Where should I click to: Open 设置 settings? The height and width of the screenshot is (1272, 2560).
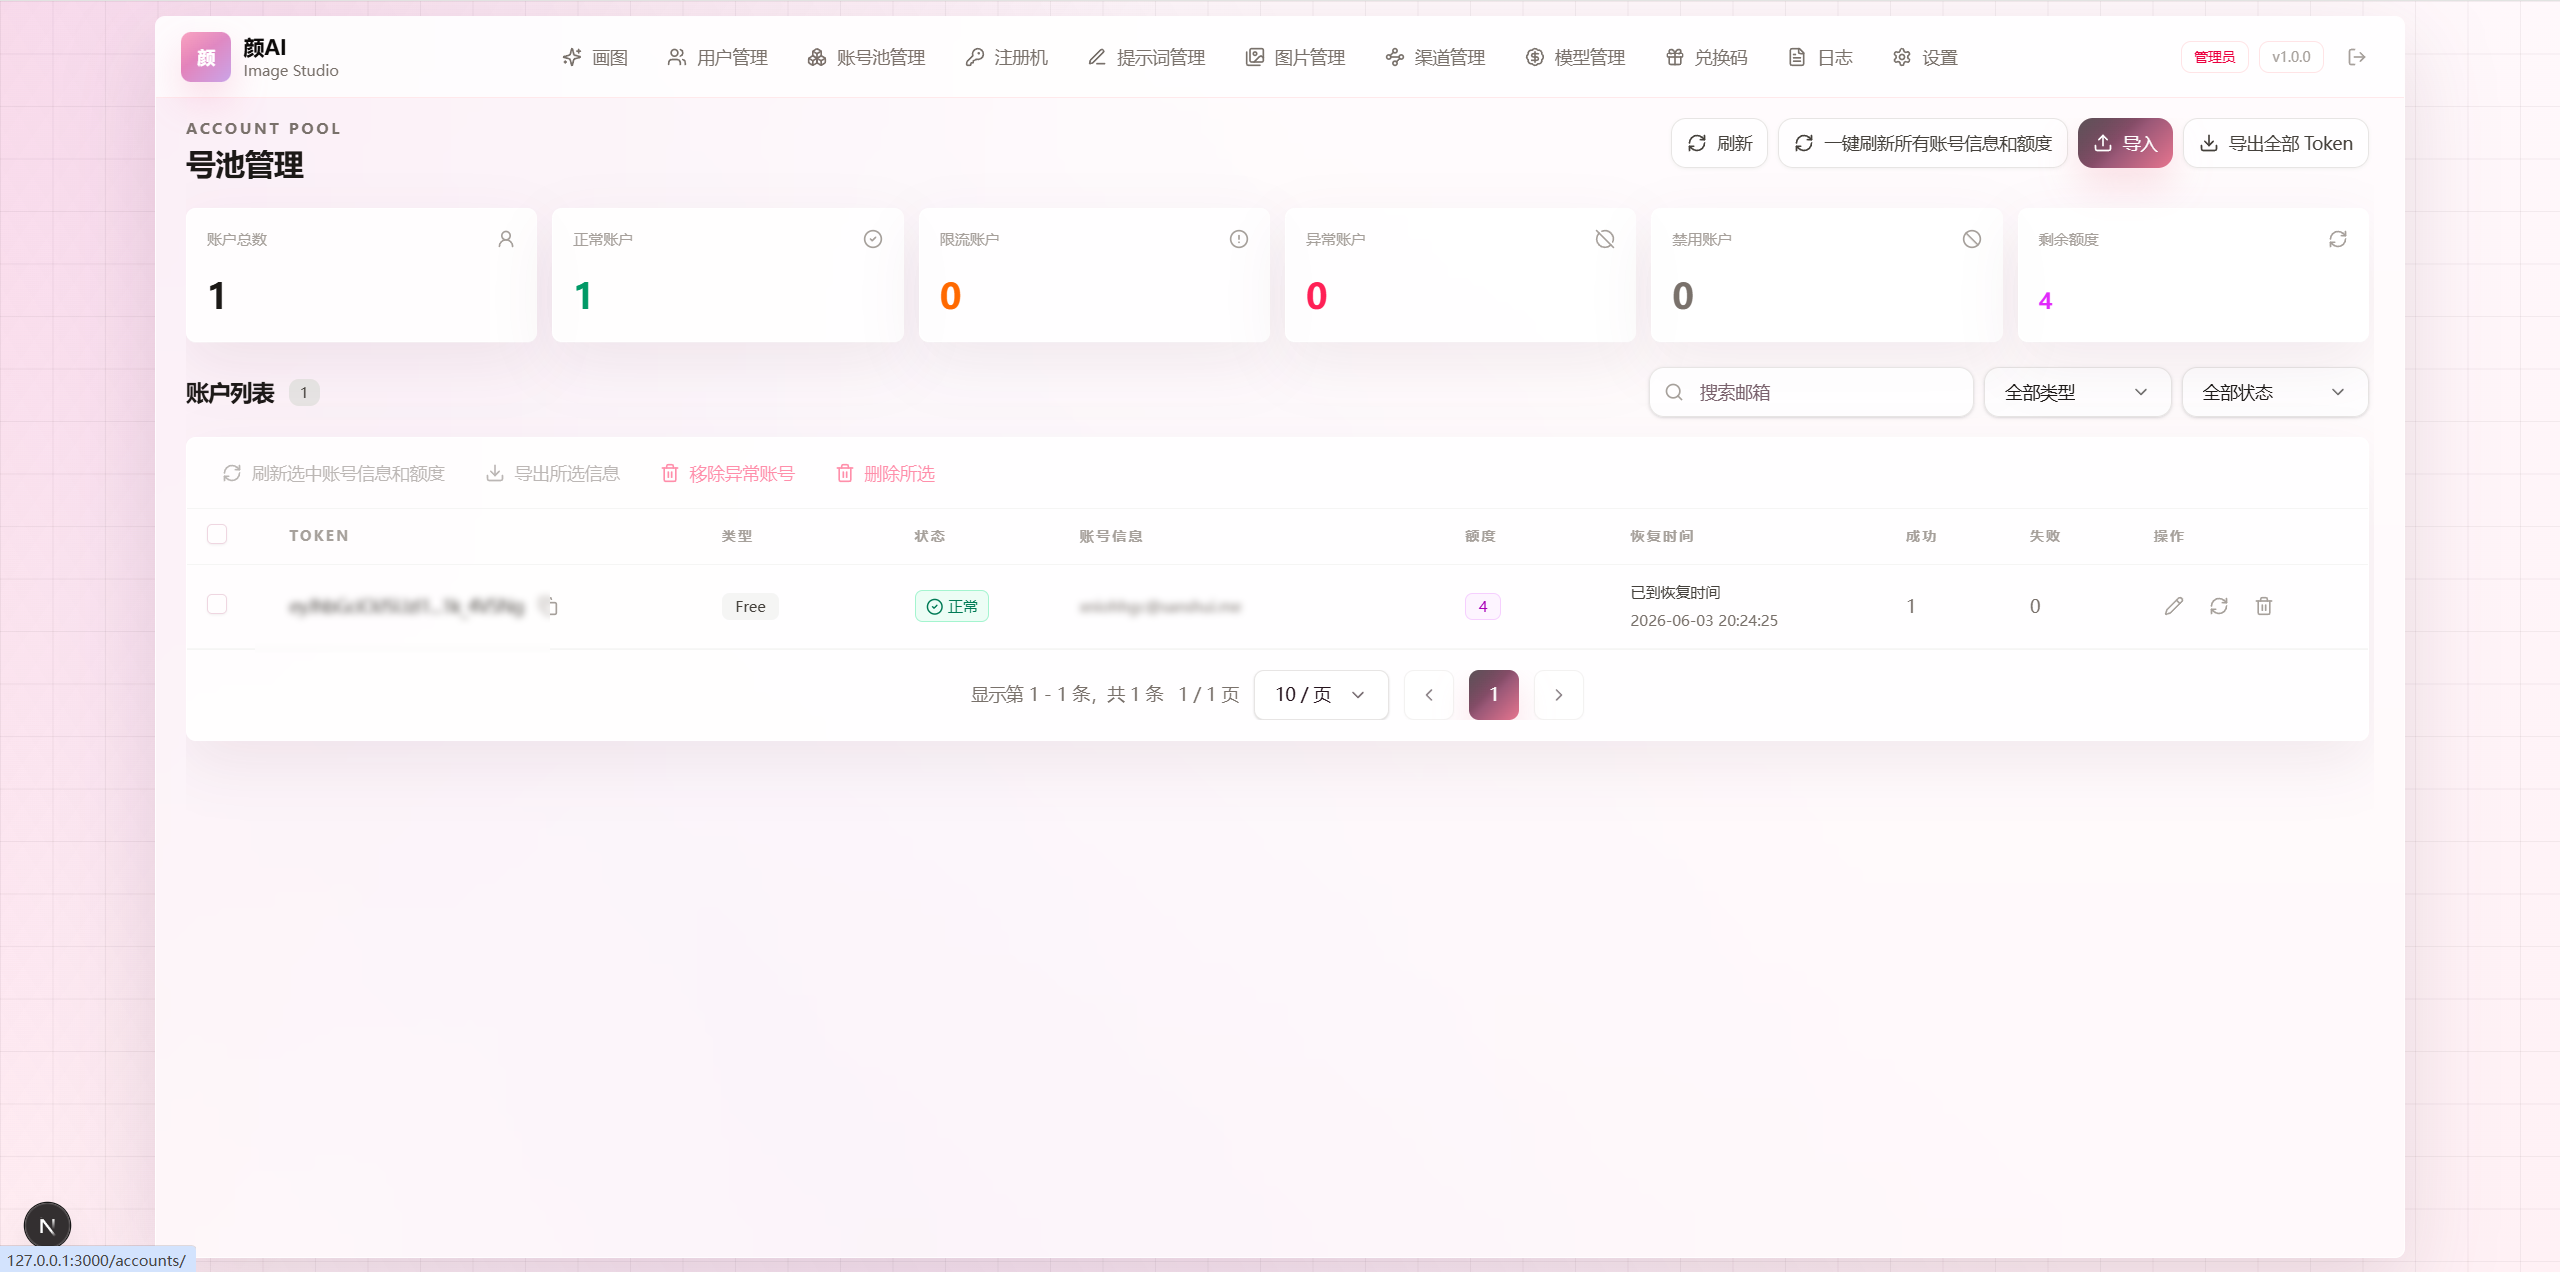click(x=1925, y=57)
